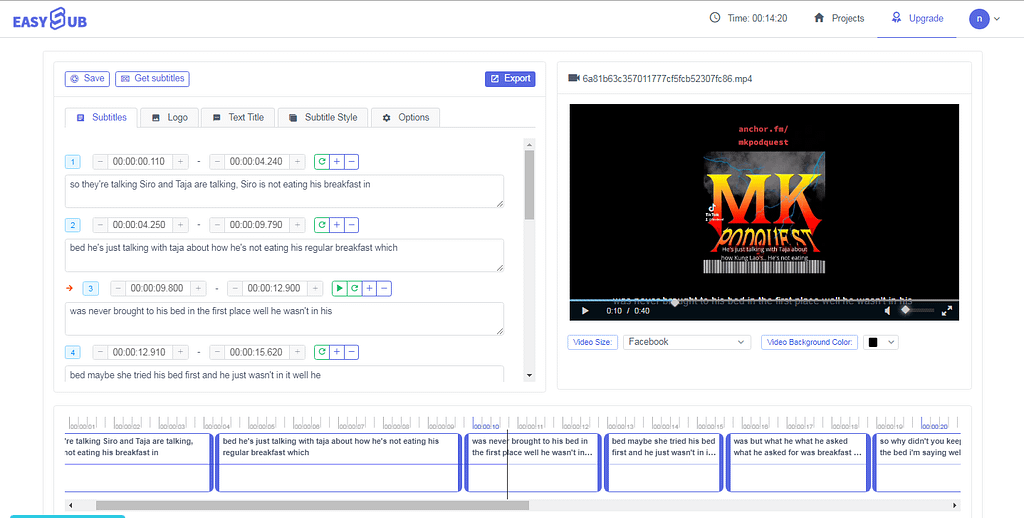
Task: Open the Subtitle Style tab
Action: coord(323,118)
